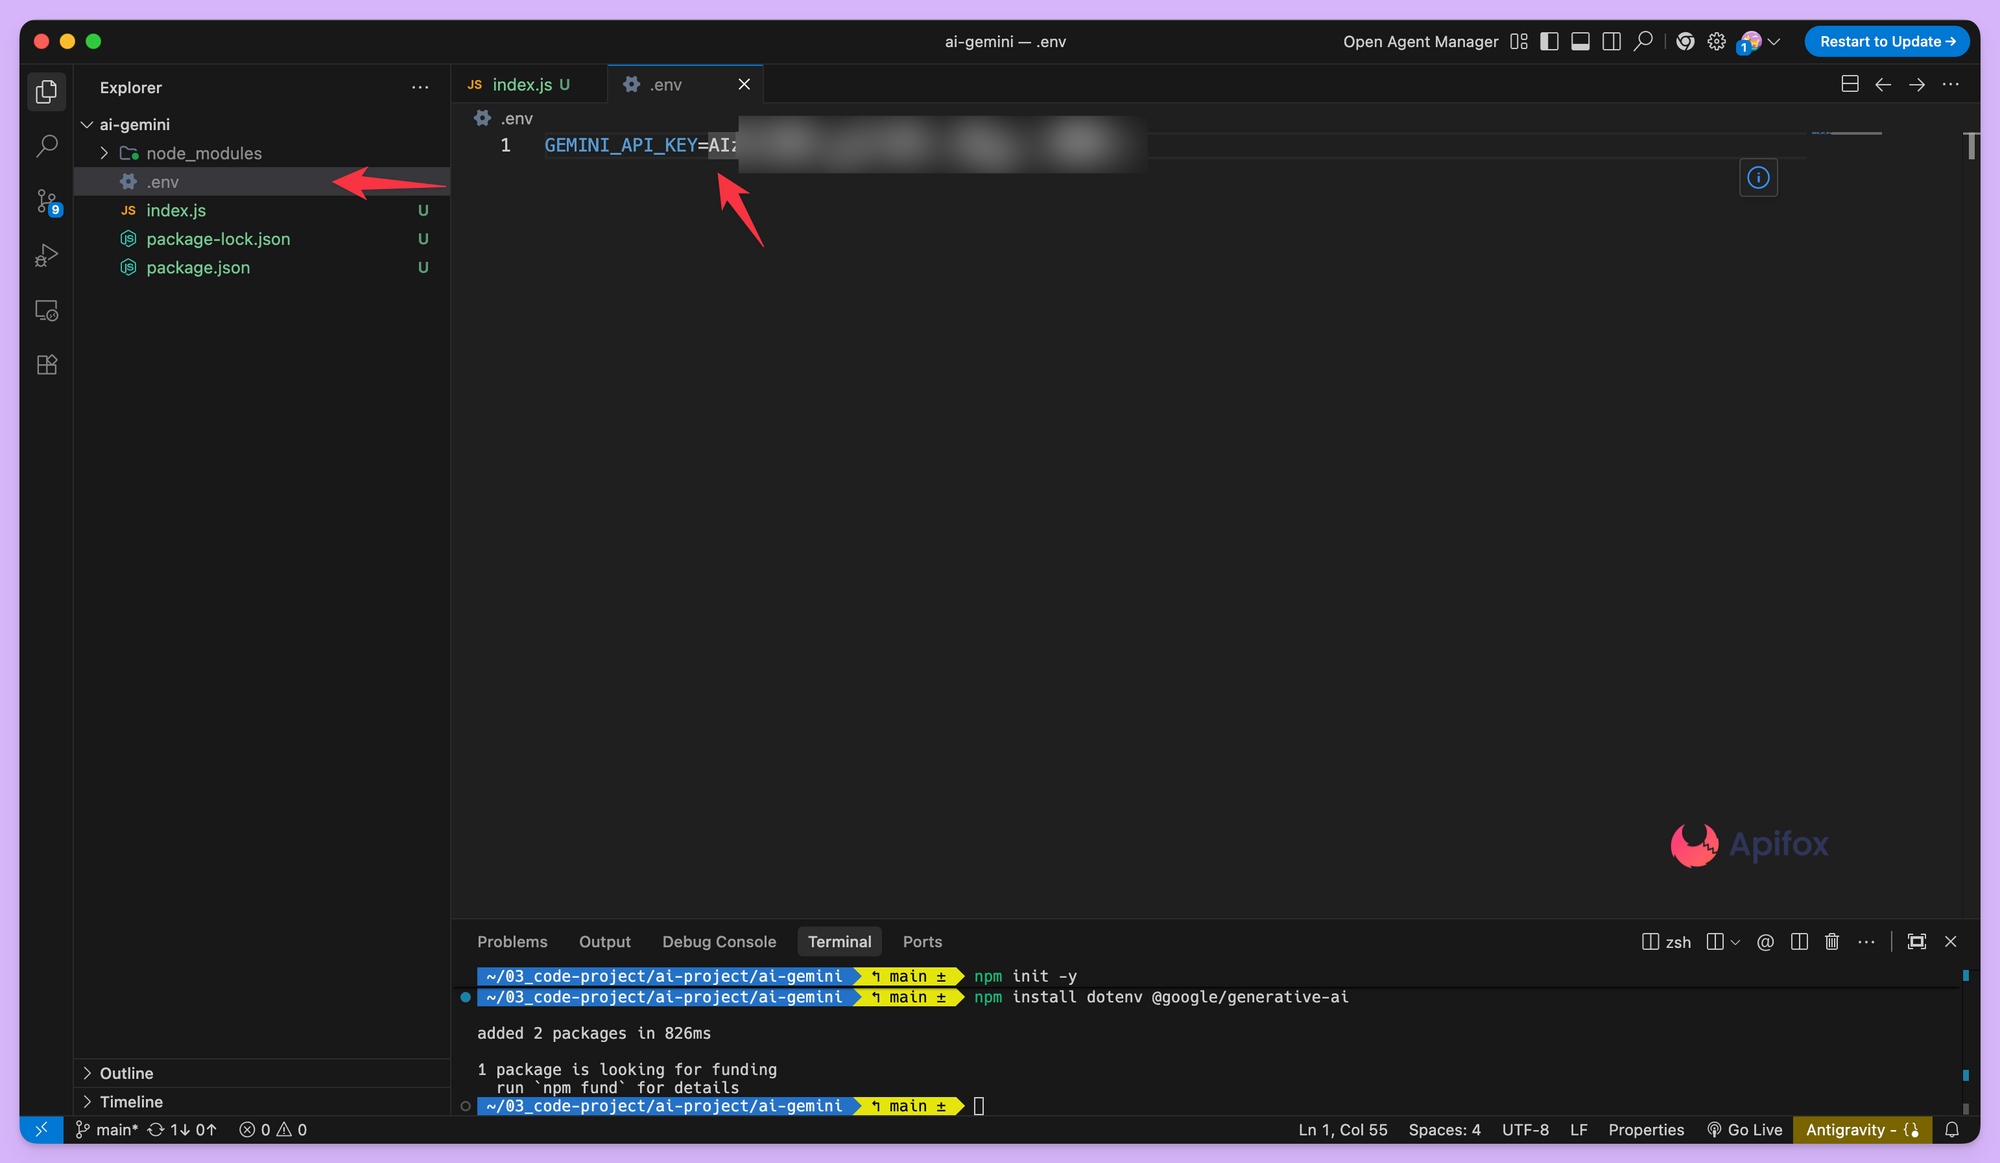The image size is (2000, 1163).
Task: Open Run and Debug view
Action: click(46, 256)
